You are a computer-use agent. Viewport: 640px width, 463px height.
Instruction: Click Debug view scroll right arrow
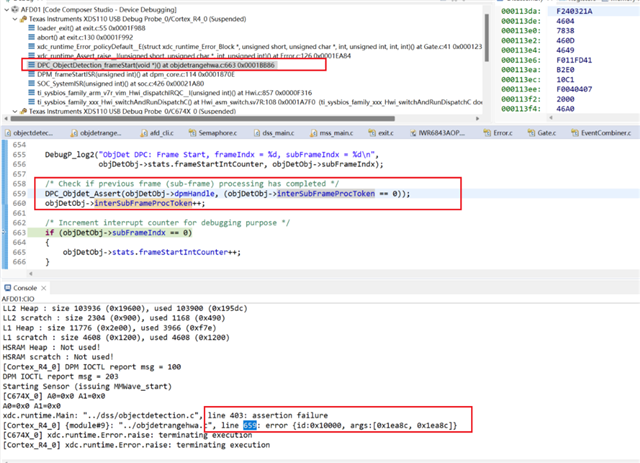[478, 118]
